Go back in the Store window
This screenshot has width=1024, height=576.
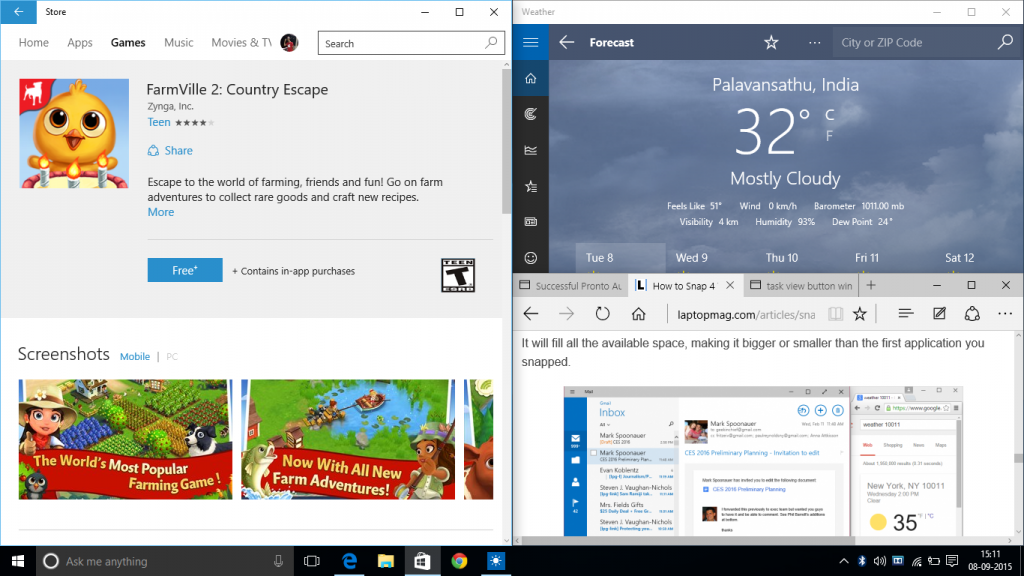(18, 12)
